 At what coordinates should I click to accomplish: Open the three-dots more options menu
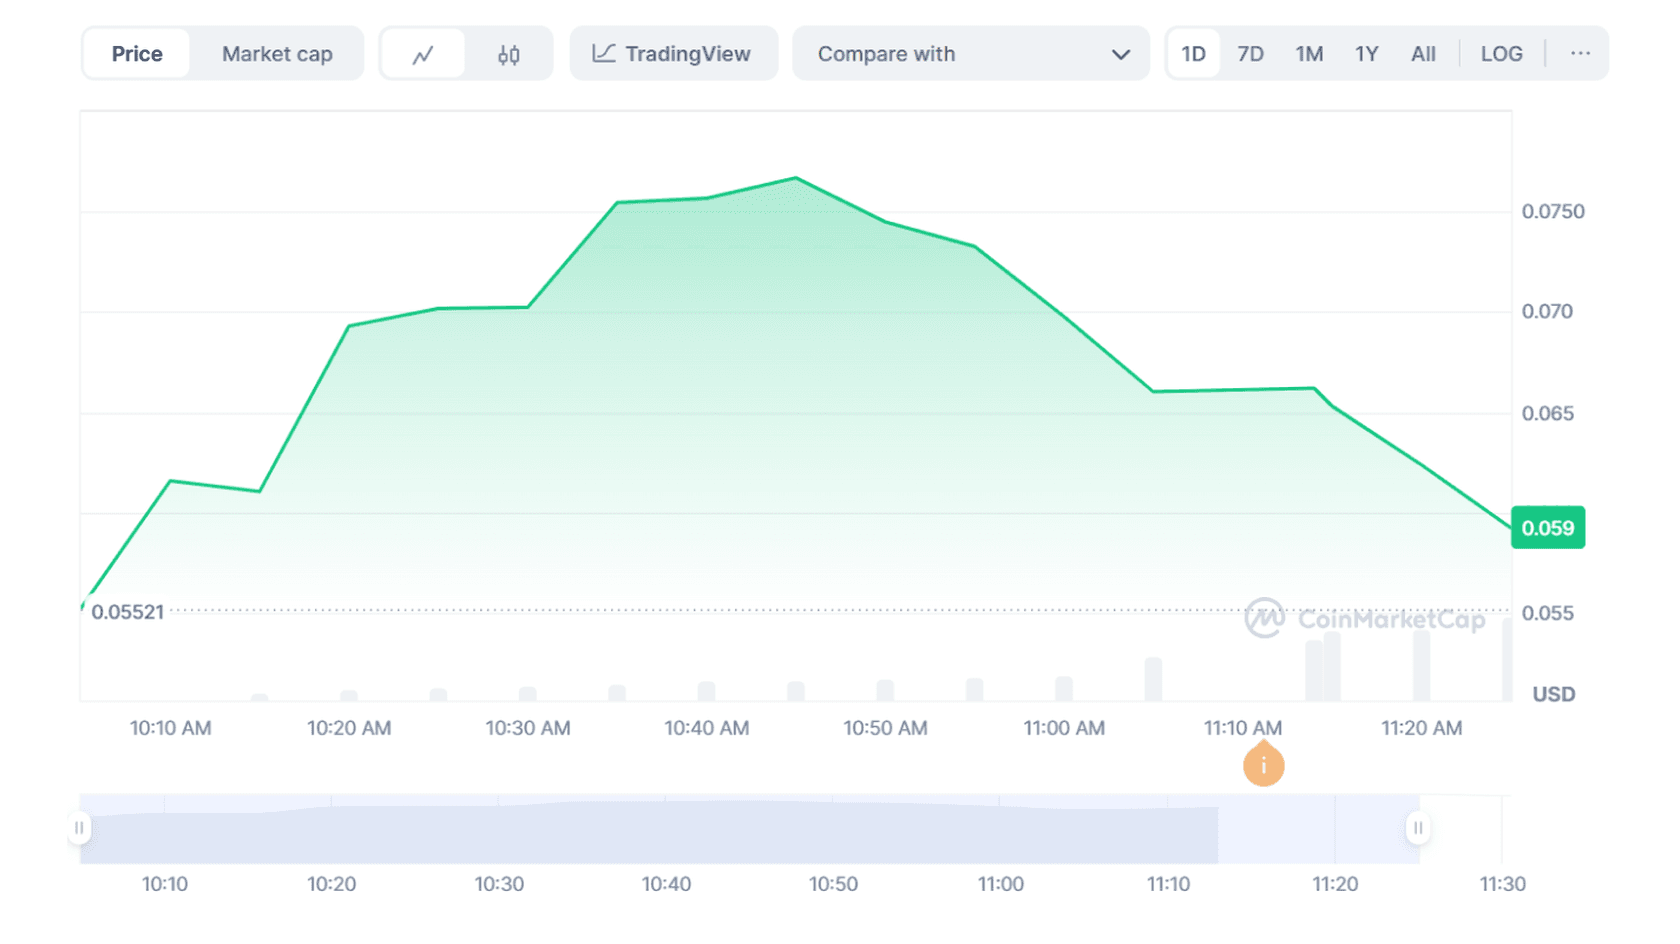click(x=1580, y=54)
